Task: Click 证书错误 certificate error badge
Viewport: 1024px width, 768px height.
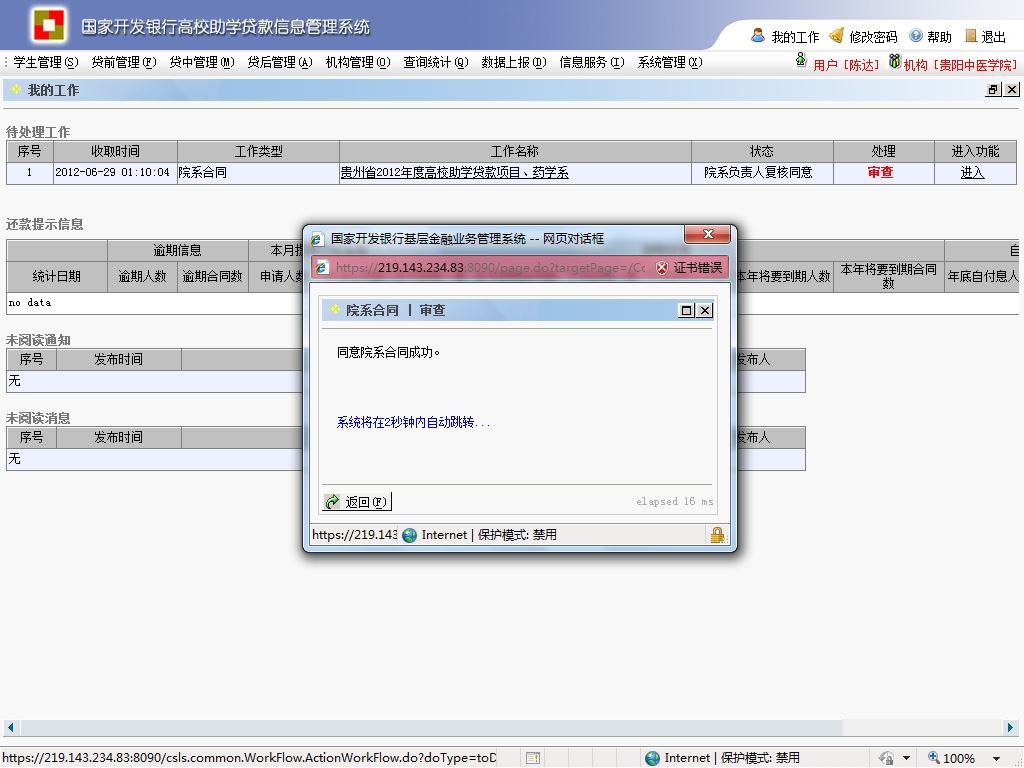Action: (690, 268)
